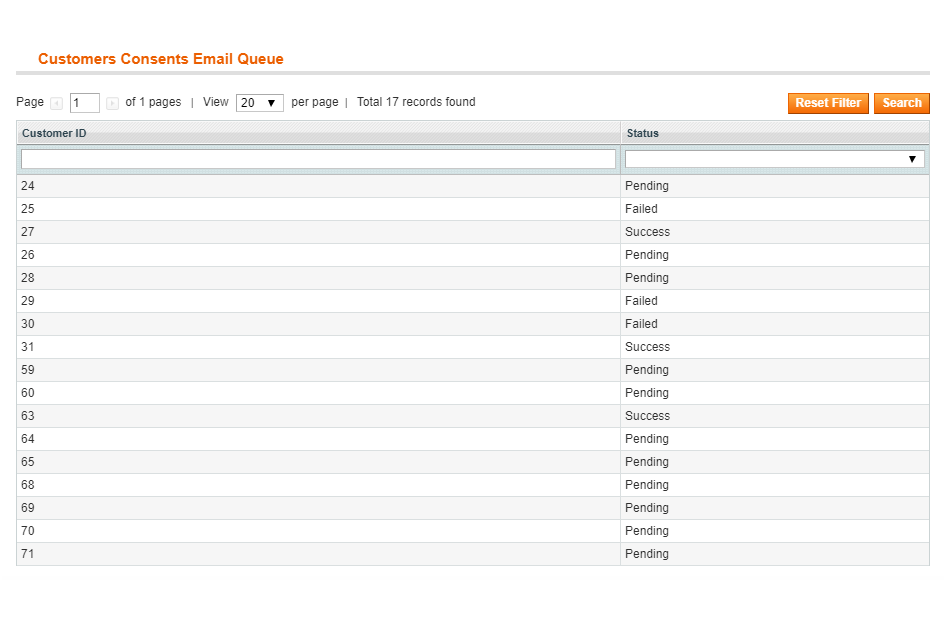Focus the Customer ID filter field
Screen dimensions: 947x636
(318, 159)
